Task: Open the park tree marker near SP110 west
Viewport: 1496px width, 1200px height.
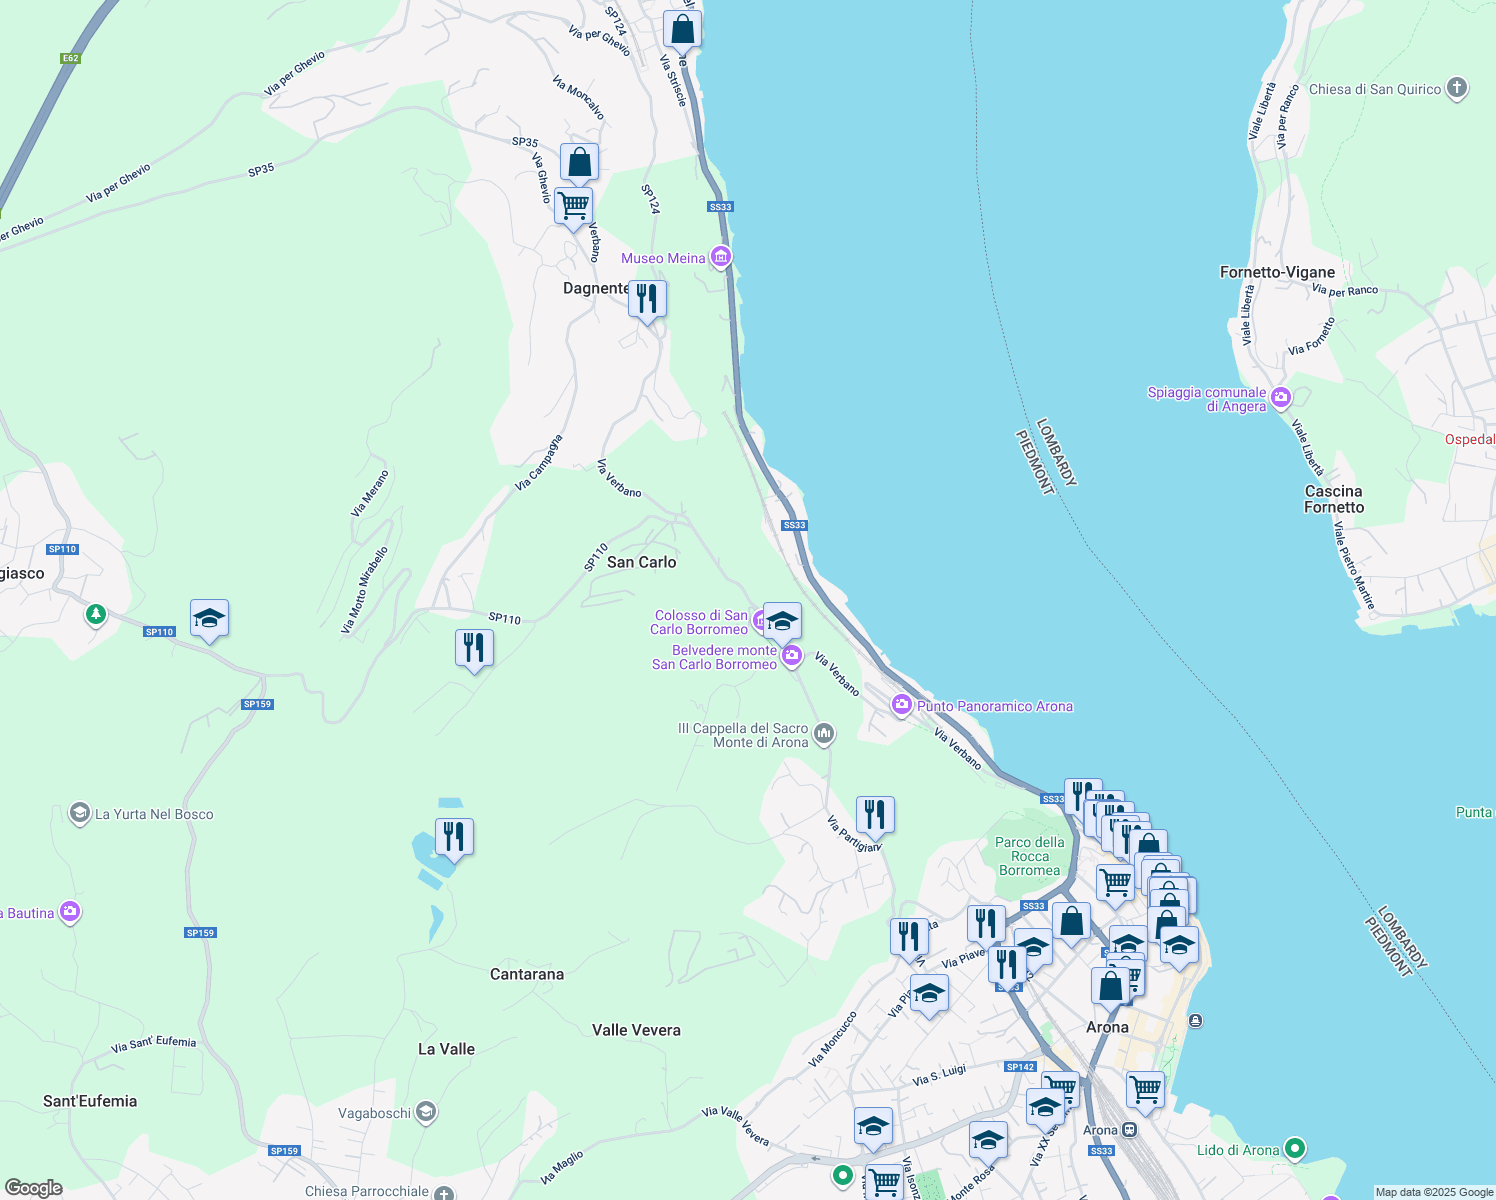Action: (96, 614)
